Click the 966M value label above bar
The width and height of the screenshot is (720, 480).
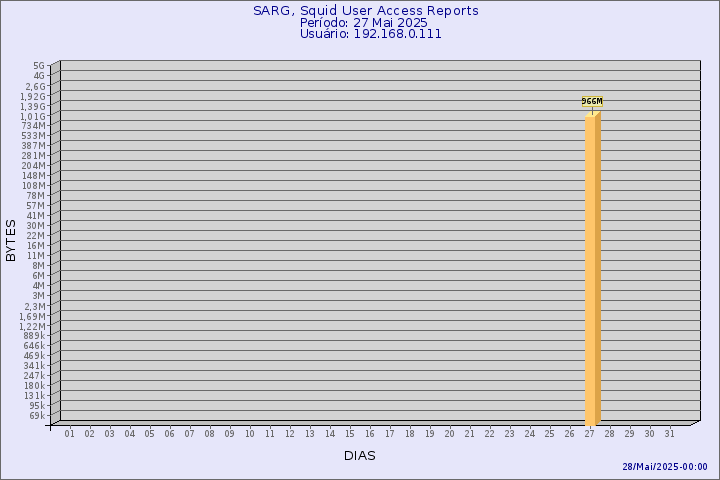point(592,102)
